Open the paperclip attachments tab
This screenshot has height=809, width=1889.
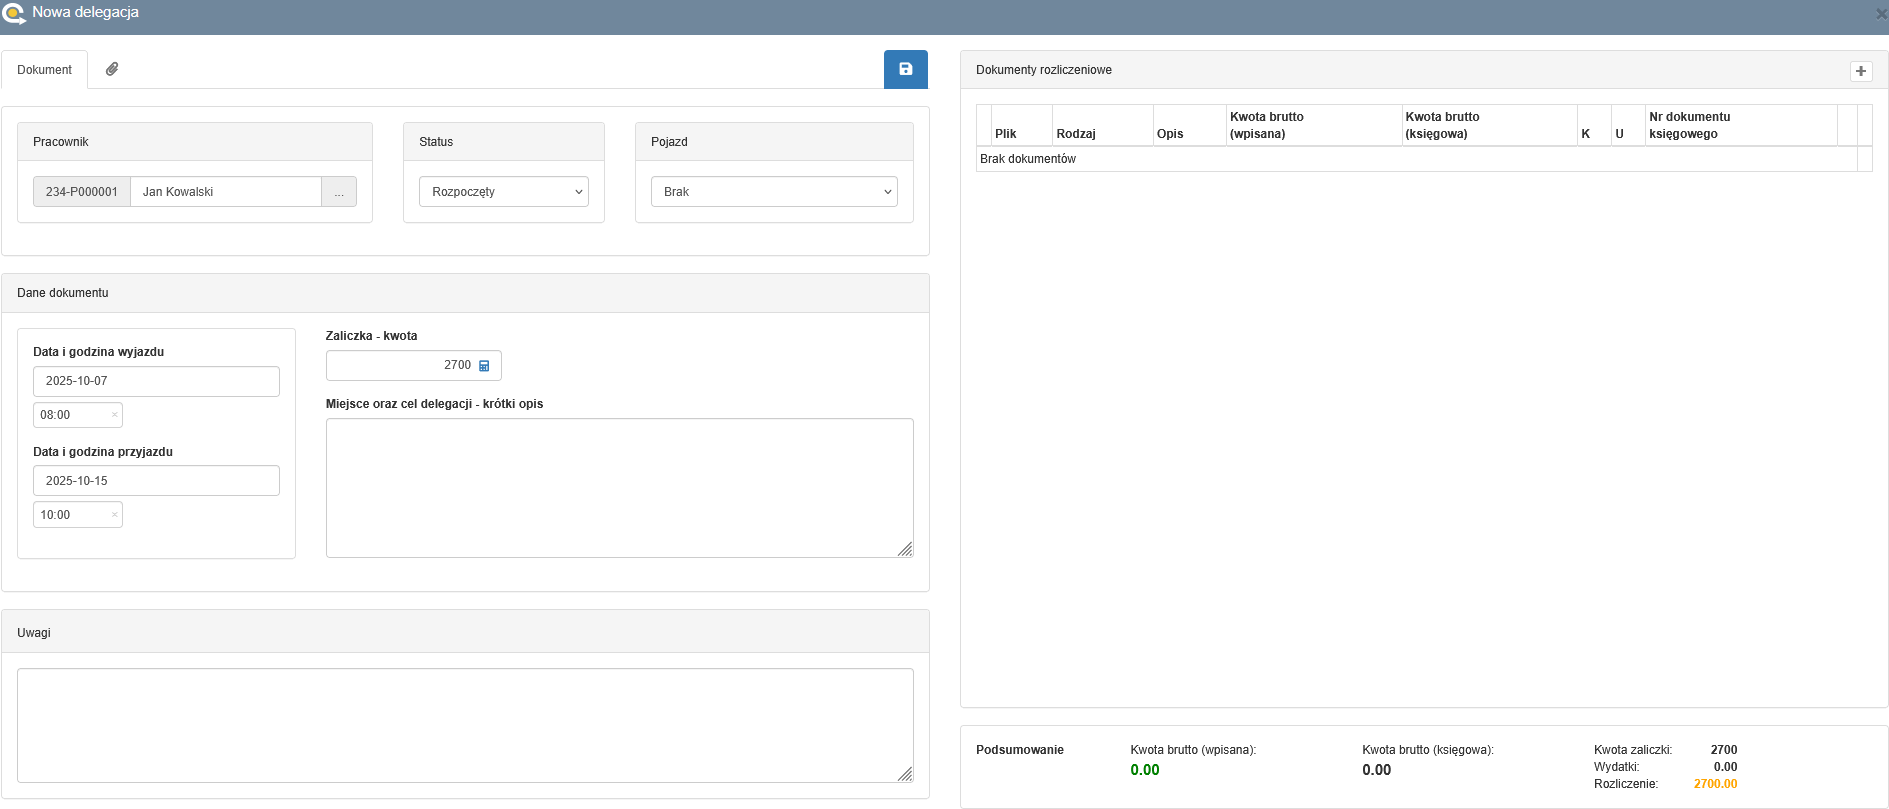pyautogui.click(x=112, y=69)
